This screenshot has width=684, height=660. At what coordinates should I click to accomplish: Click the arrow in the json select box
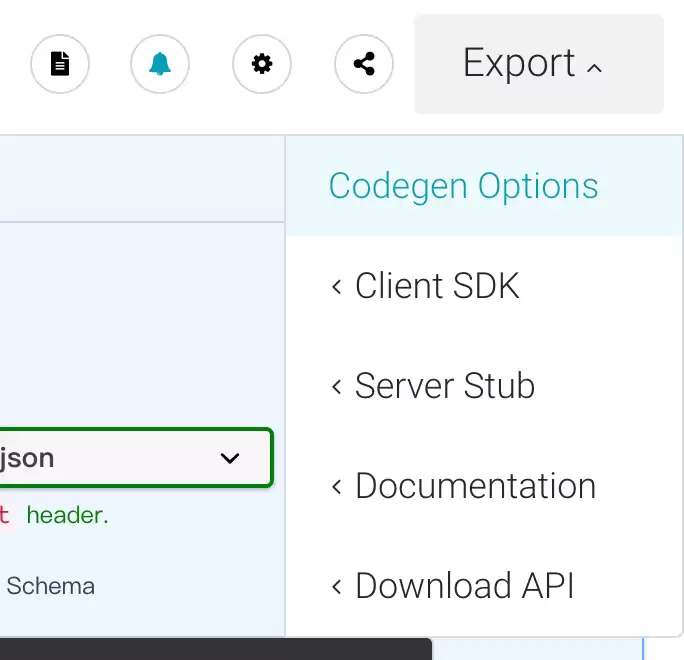pos(230,458)
